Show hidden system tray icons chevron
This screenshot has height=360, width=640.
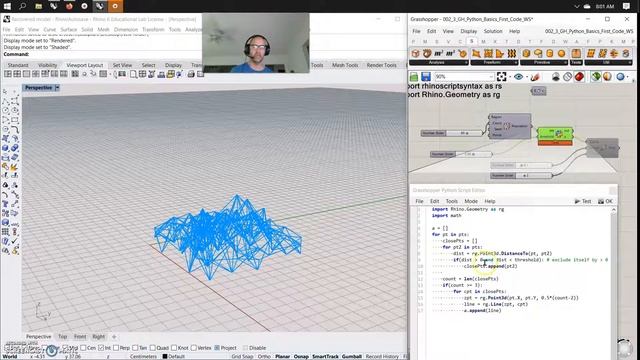point(576,7)
